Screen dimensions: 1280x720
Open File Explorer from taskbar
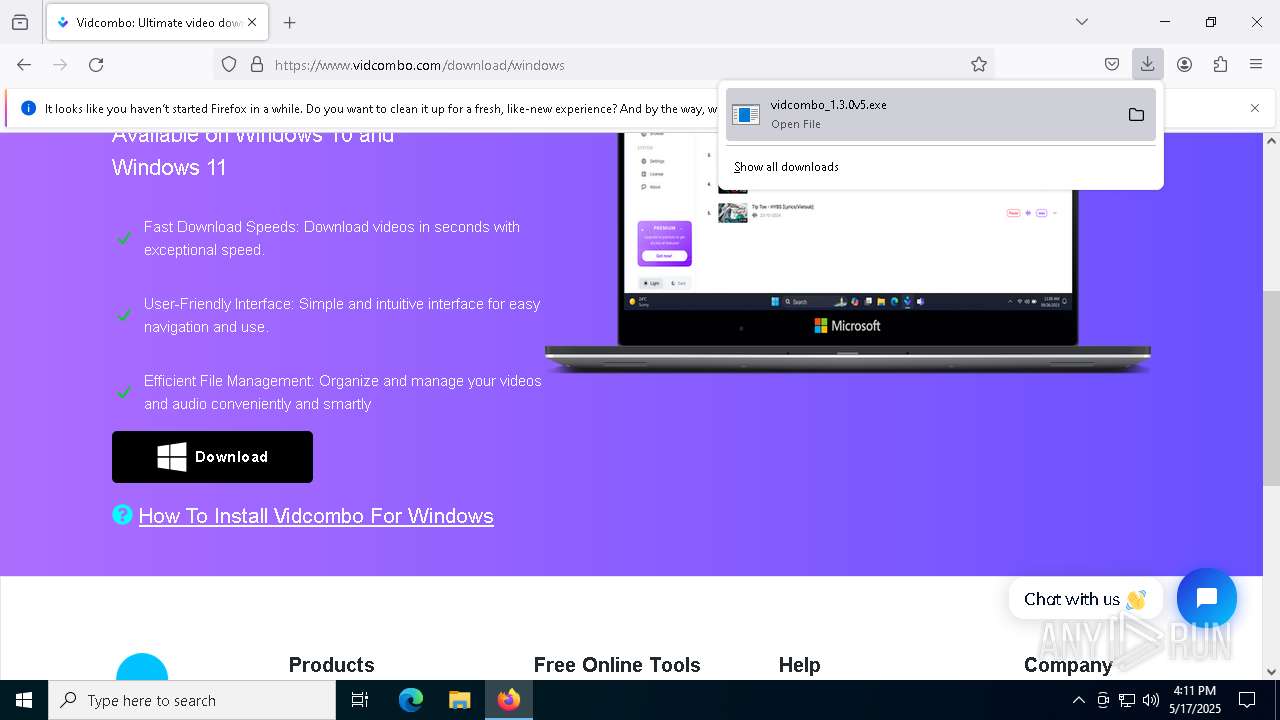(459, 700)
